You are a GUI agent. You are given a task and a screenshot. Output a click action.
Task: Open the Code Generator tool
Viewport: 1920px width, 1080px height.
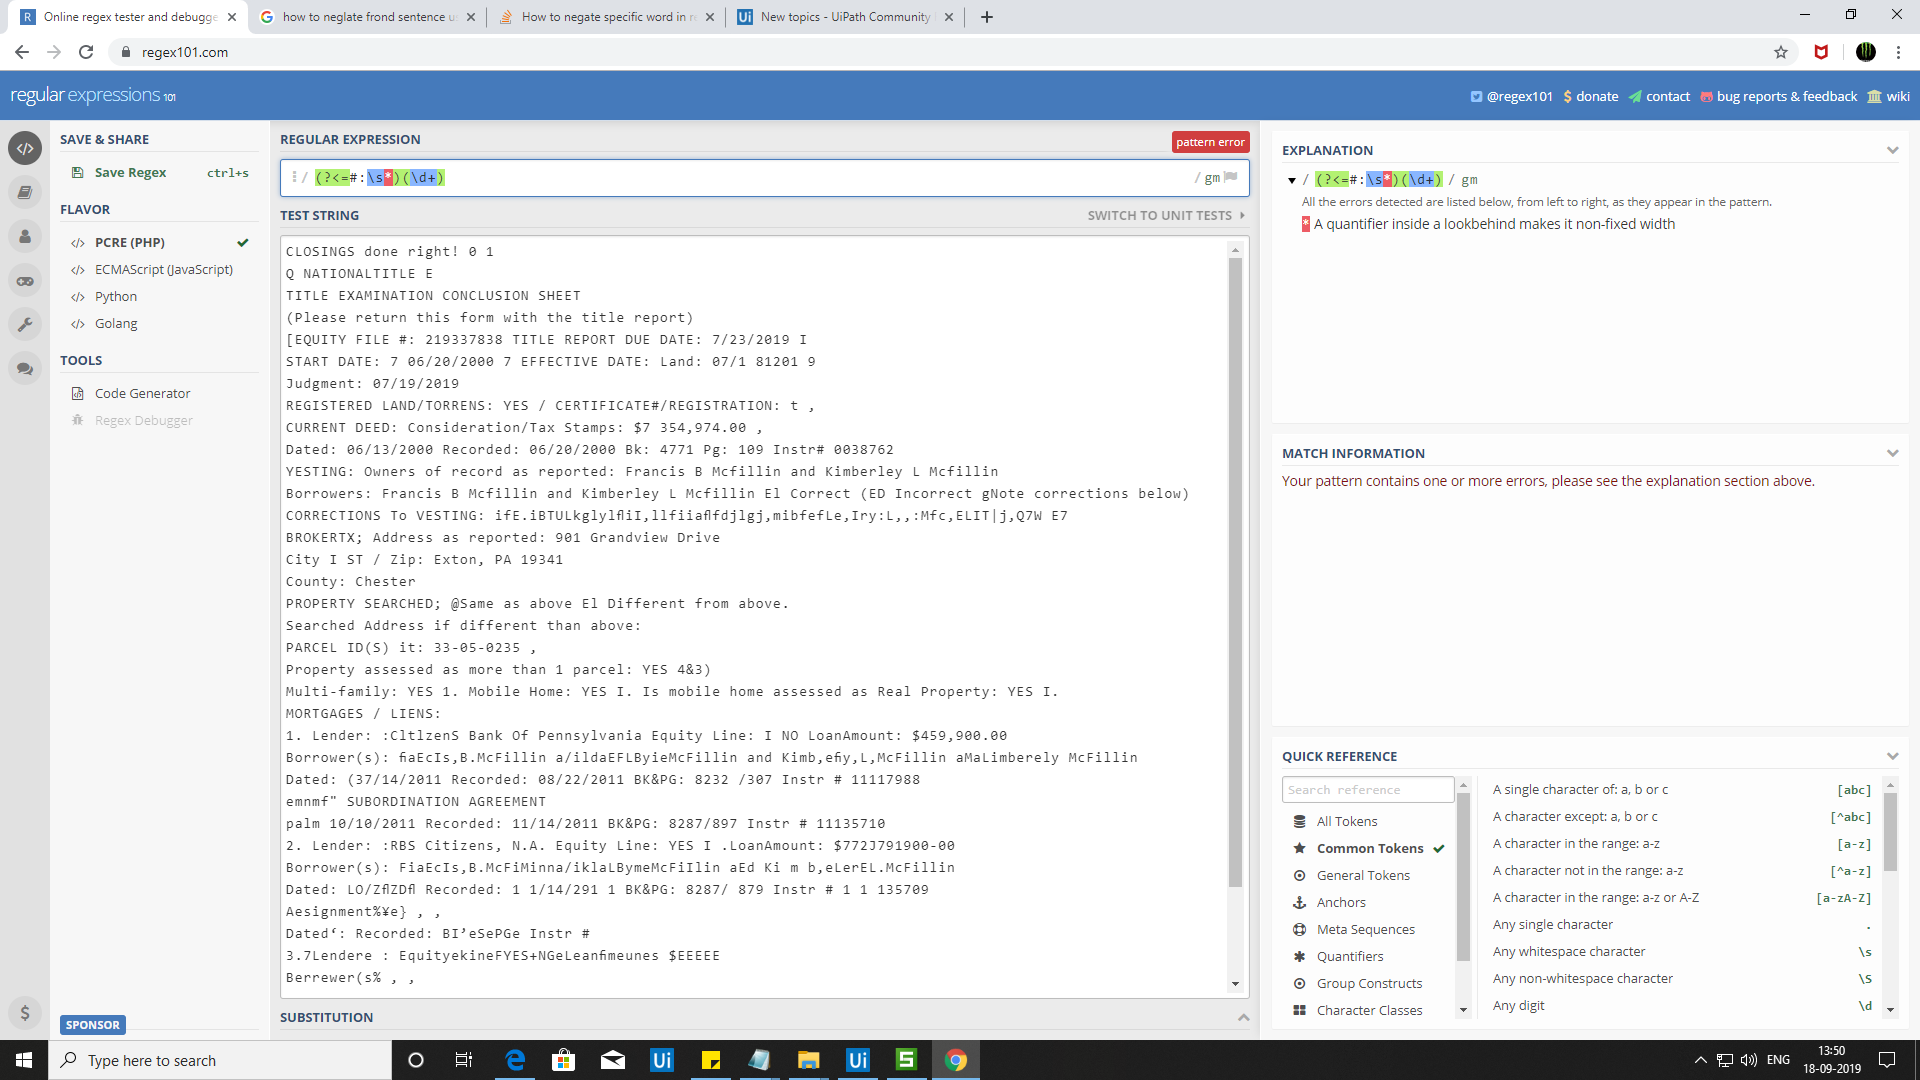tap(141, 393)
